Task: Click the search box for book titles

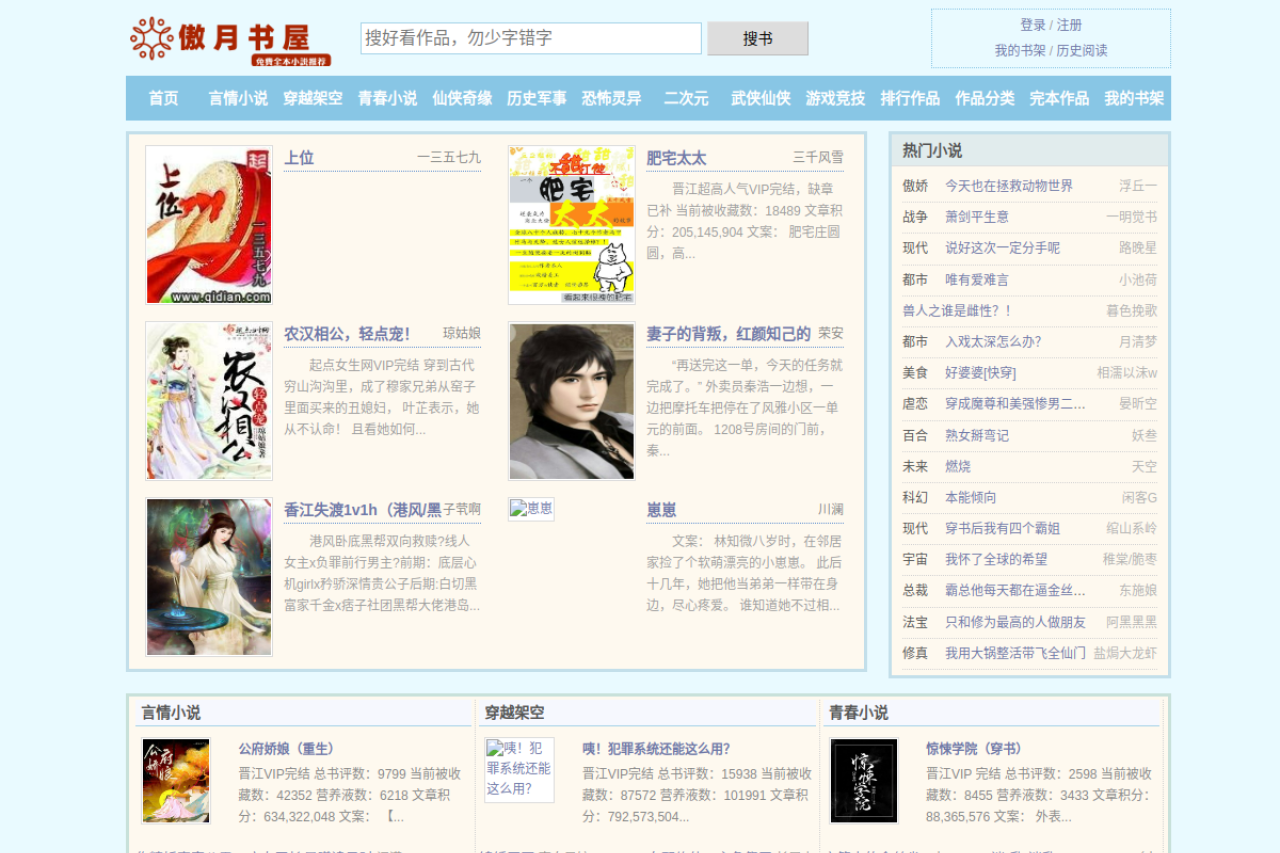Action: pos(530,39)
